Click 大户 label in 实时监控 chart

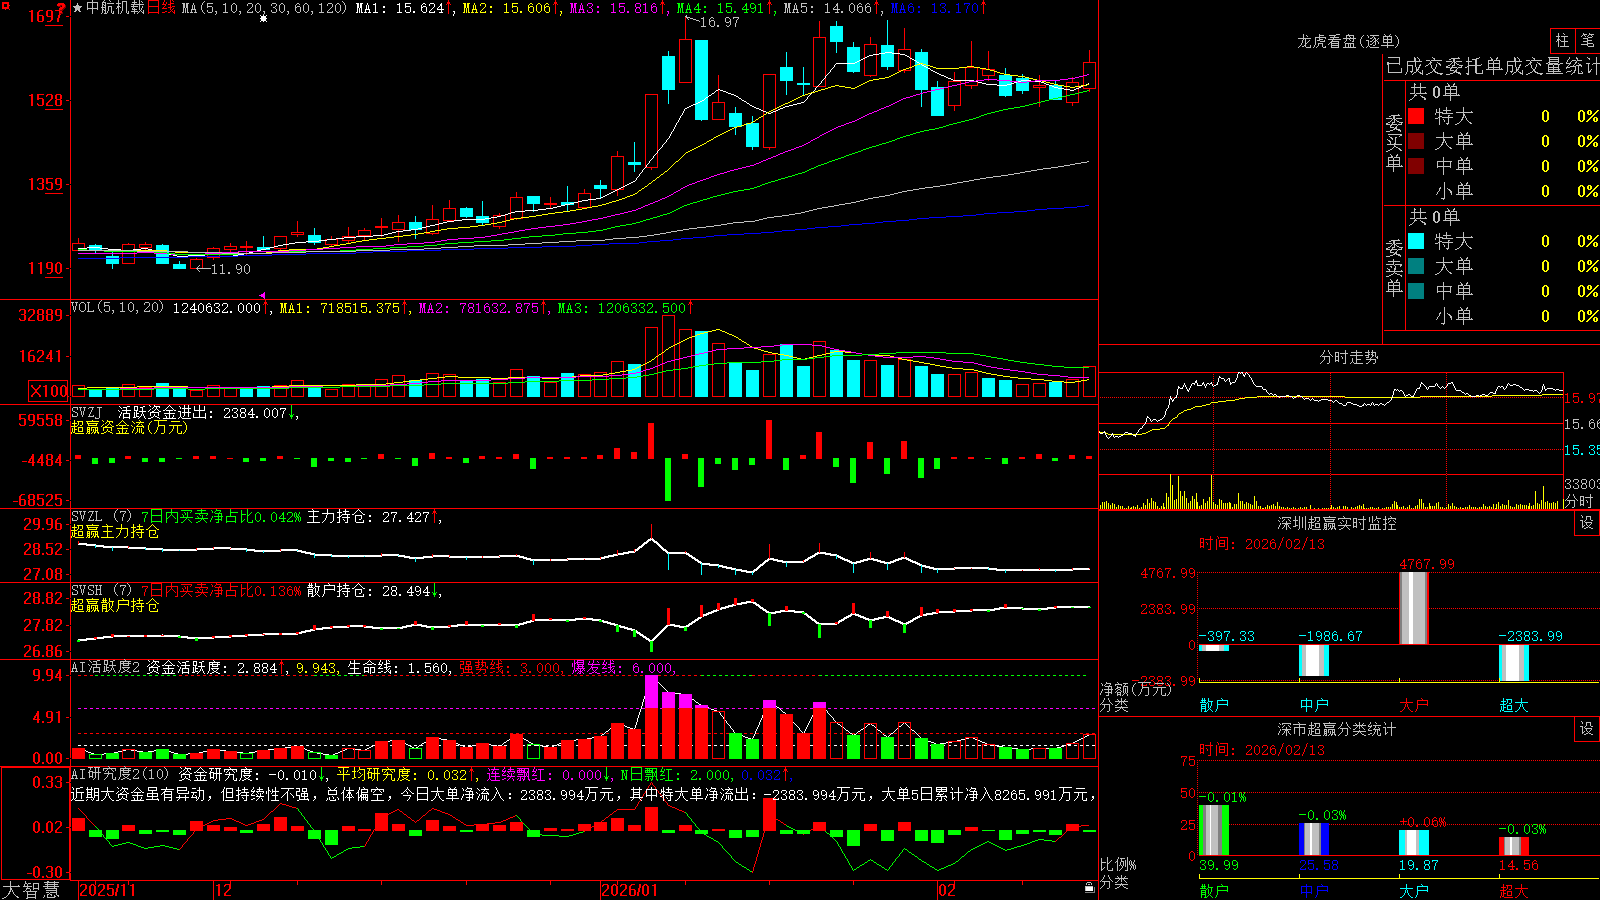point(1414,705)
